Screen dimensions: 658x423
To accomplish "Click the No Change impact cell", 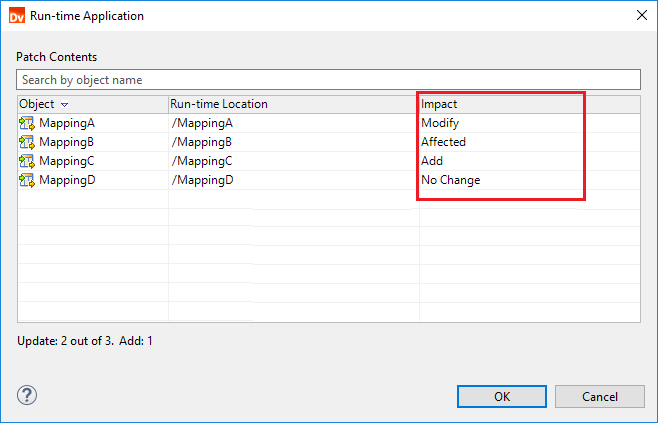I will (450, 180).
